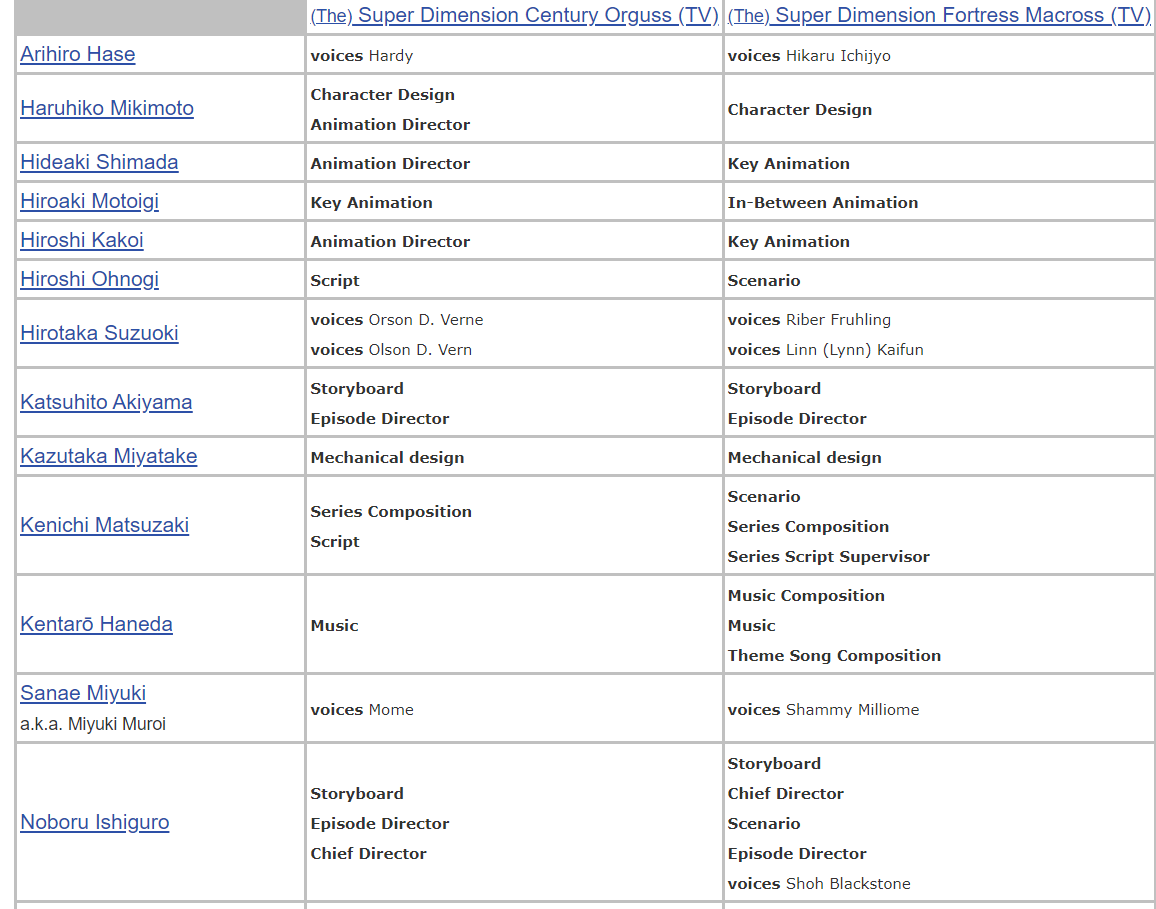The height and width of the screenshot is (909, 1156).
Task: Open Hideaki Shimada's profile link
Action: [99, 162]
